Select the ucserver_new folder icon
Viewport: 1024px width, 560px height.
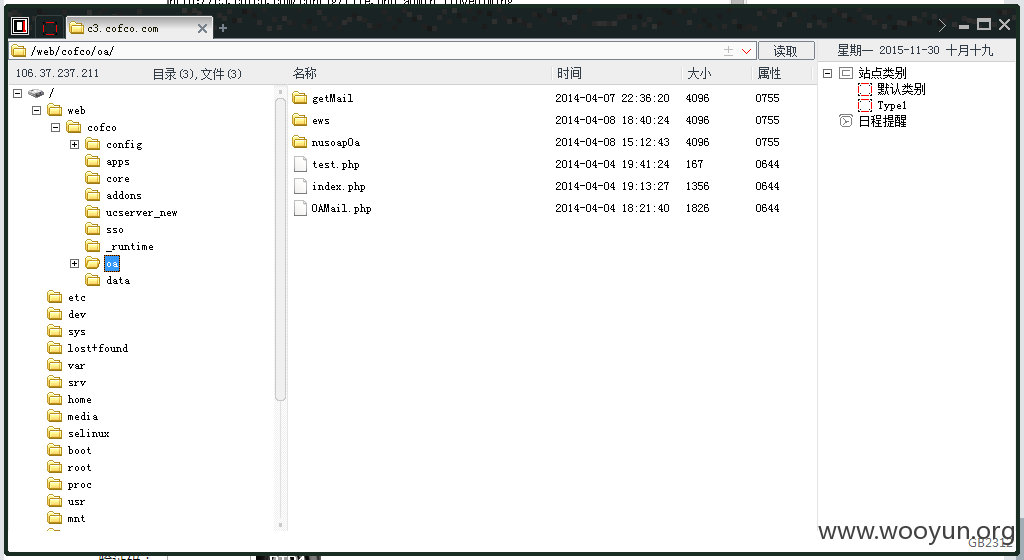point(93,212)
